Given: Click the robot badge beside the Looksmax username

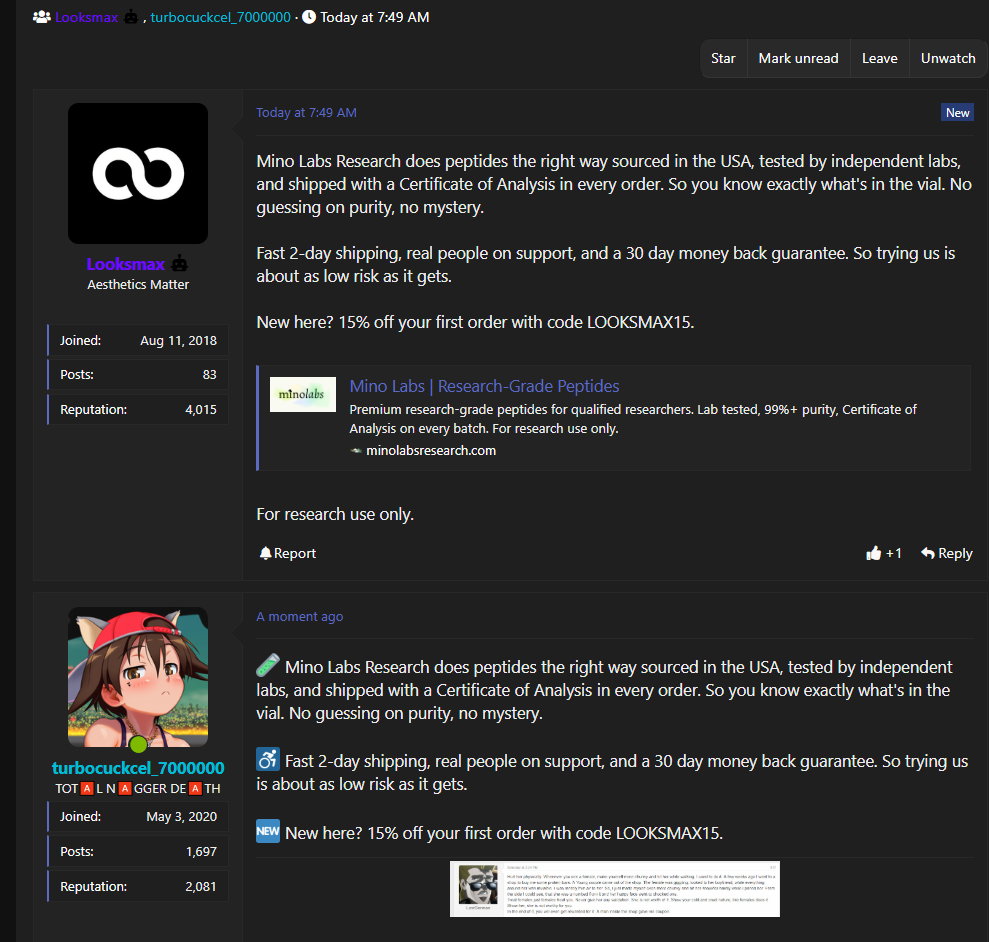Looking at the screenshot, I should [x=180, y=263].
